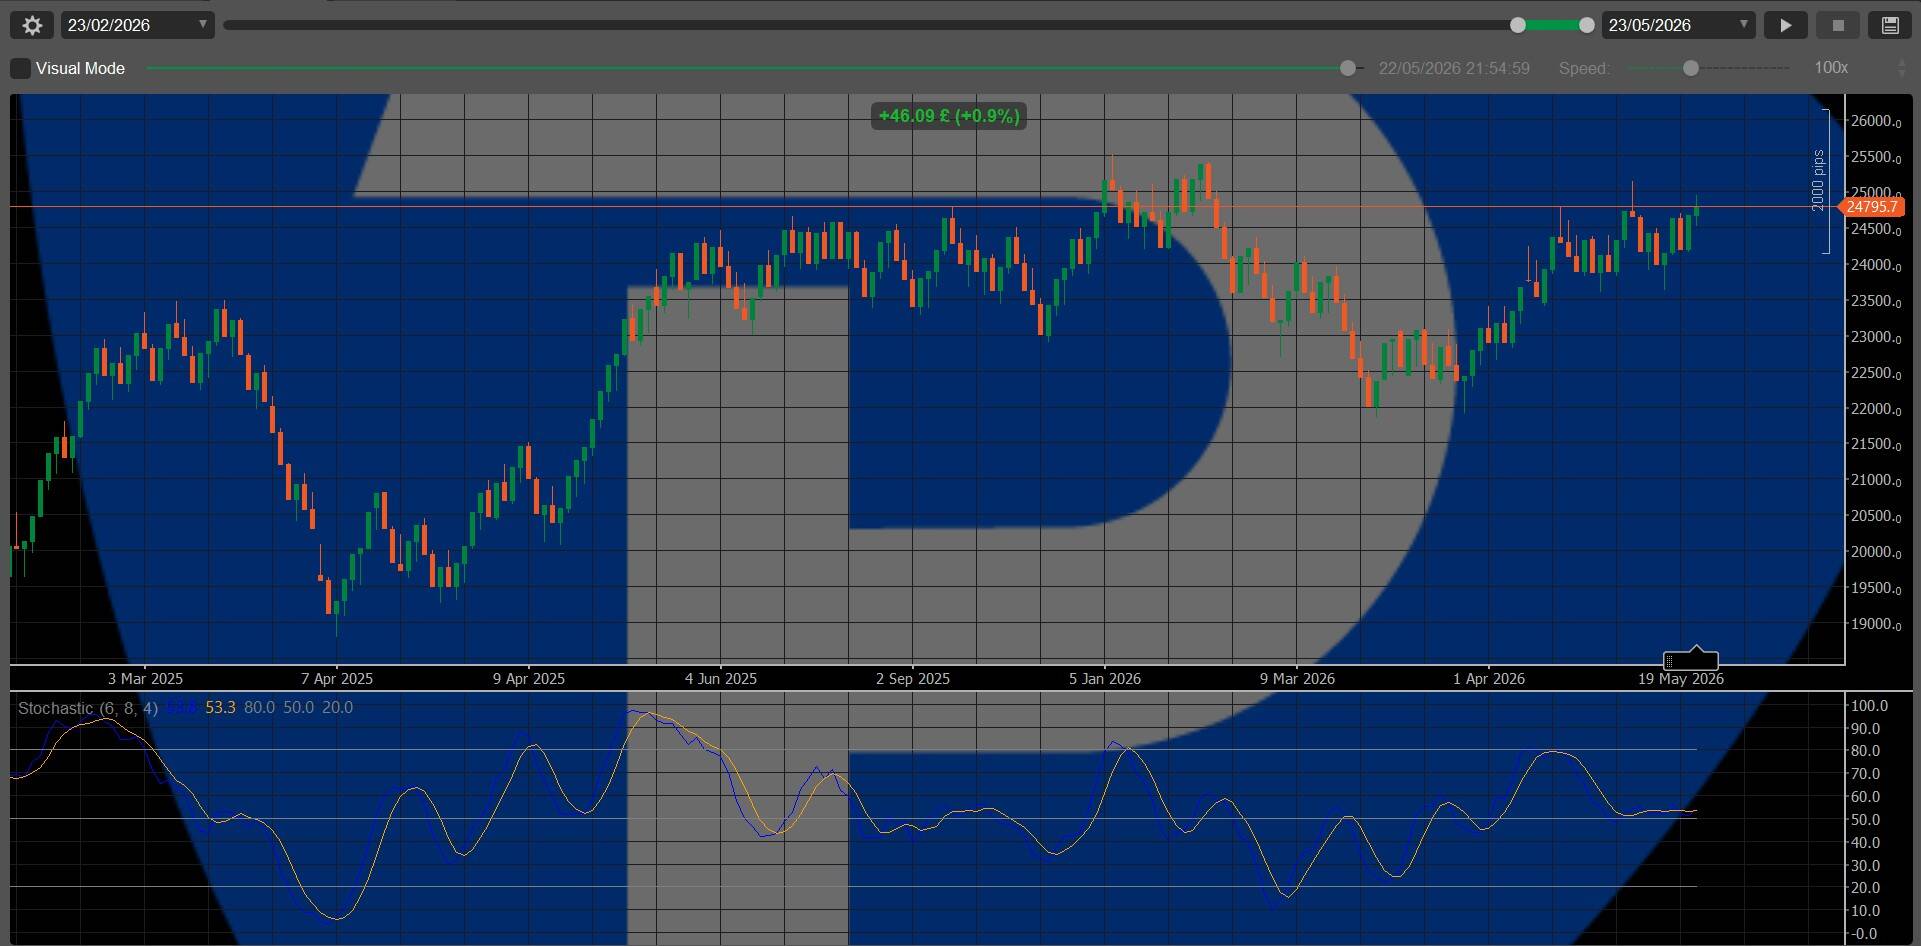Stop the backtest with the square button
This screenshot has width=1921, height=946.
point(1837,25)
